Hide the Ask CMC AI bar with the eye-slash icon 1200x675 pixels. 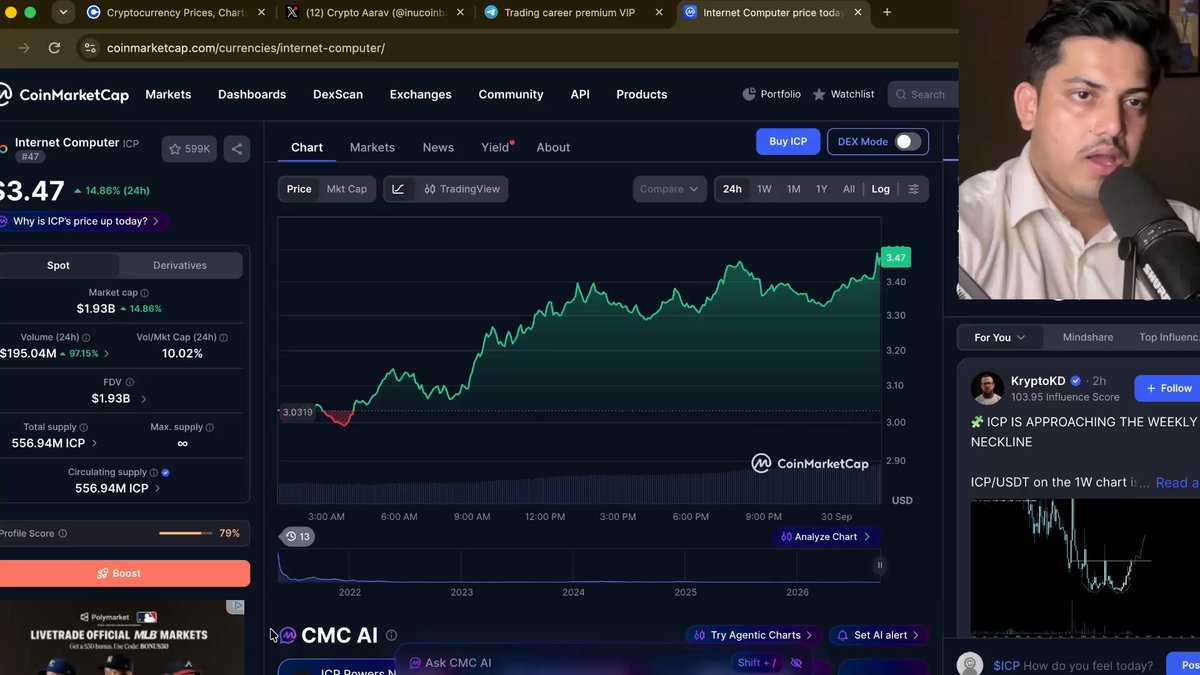pyautogui.click(x=796, y=663)
